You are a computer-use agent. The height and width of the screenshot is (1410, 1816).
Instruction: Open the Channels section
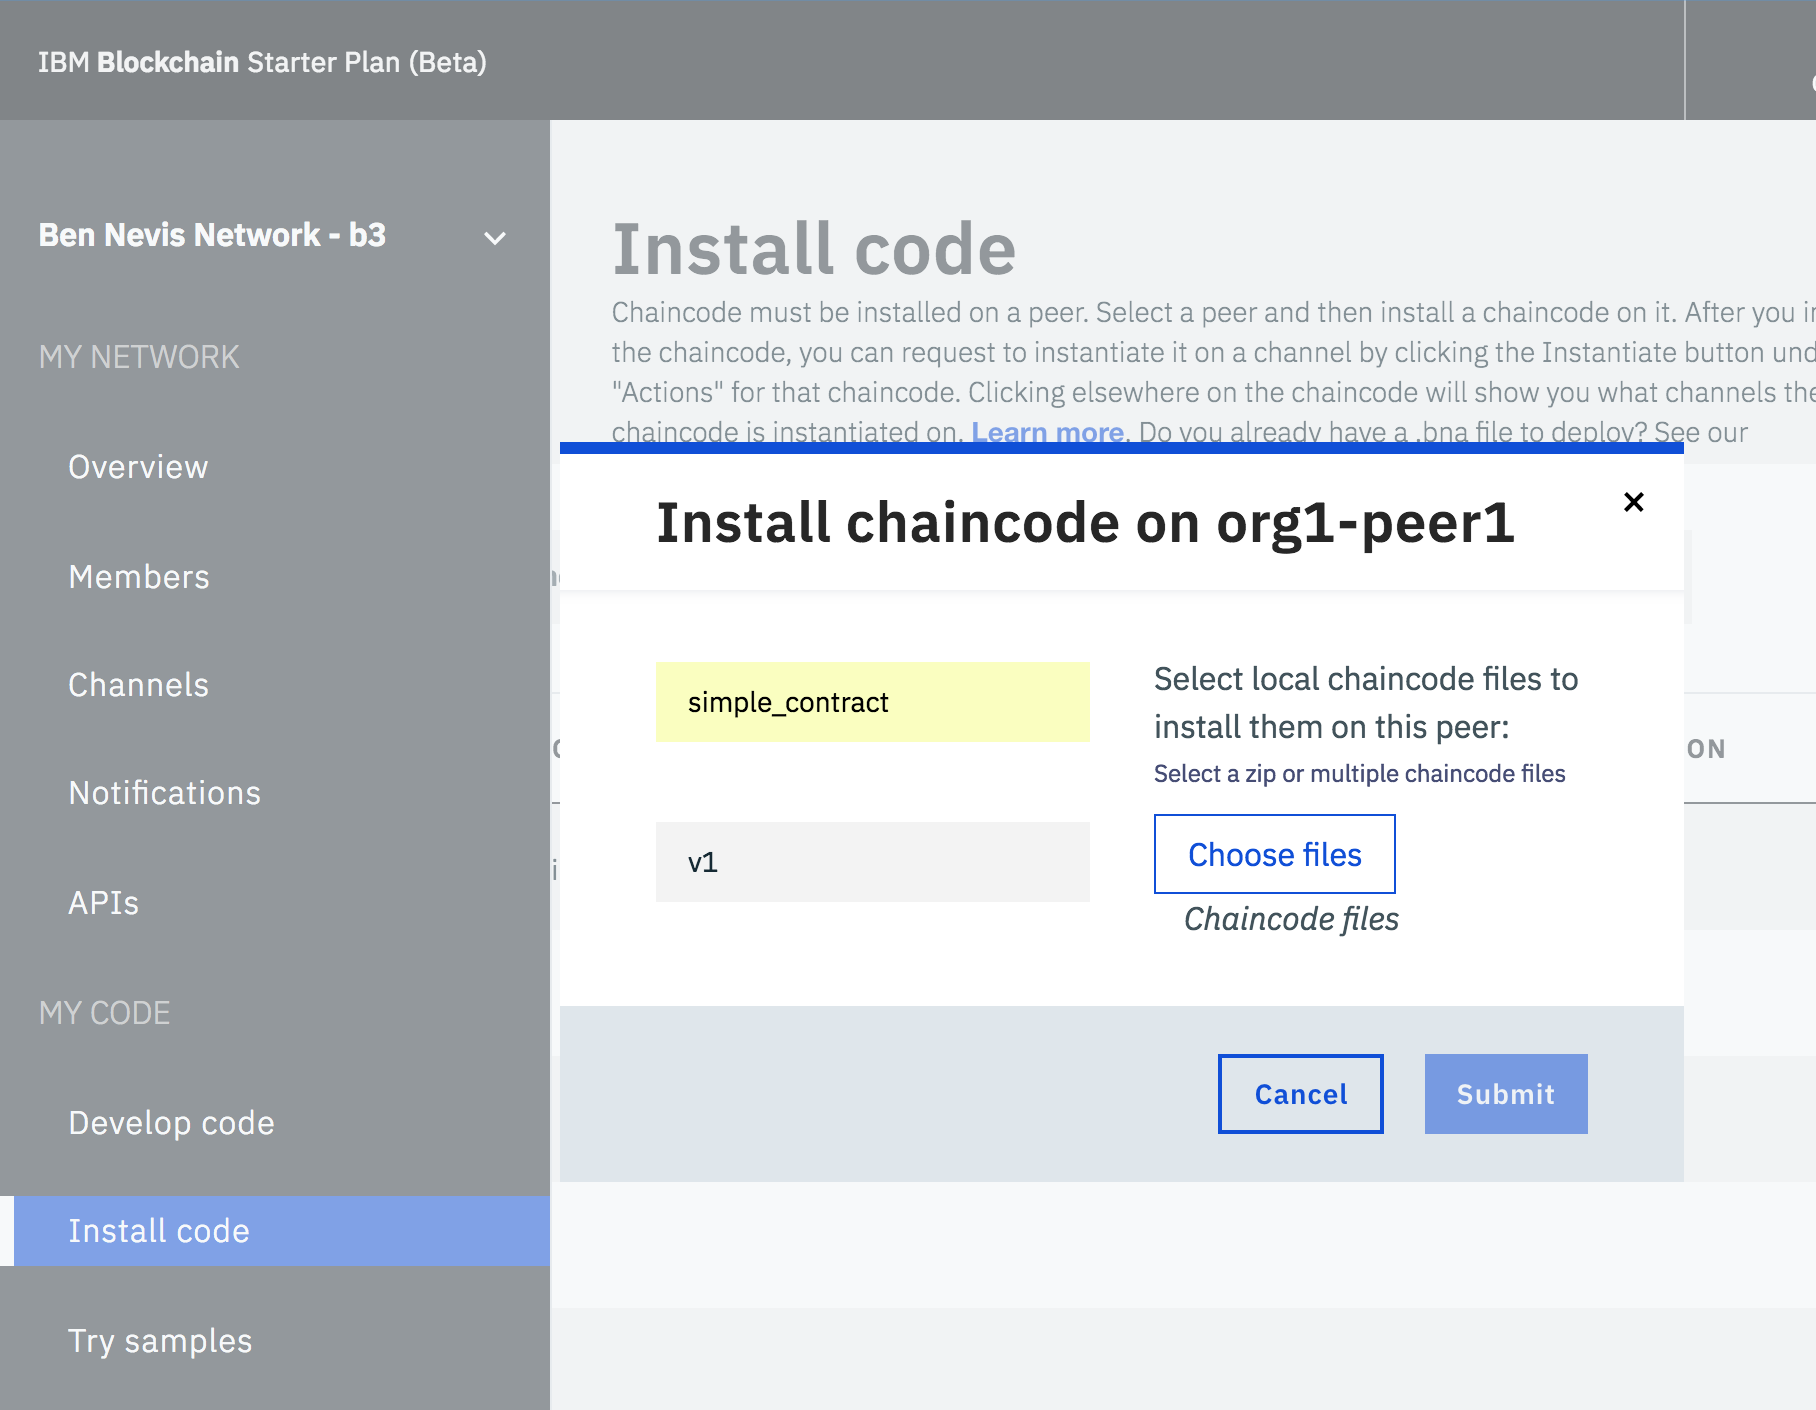pos(138,685)
